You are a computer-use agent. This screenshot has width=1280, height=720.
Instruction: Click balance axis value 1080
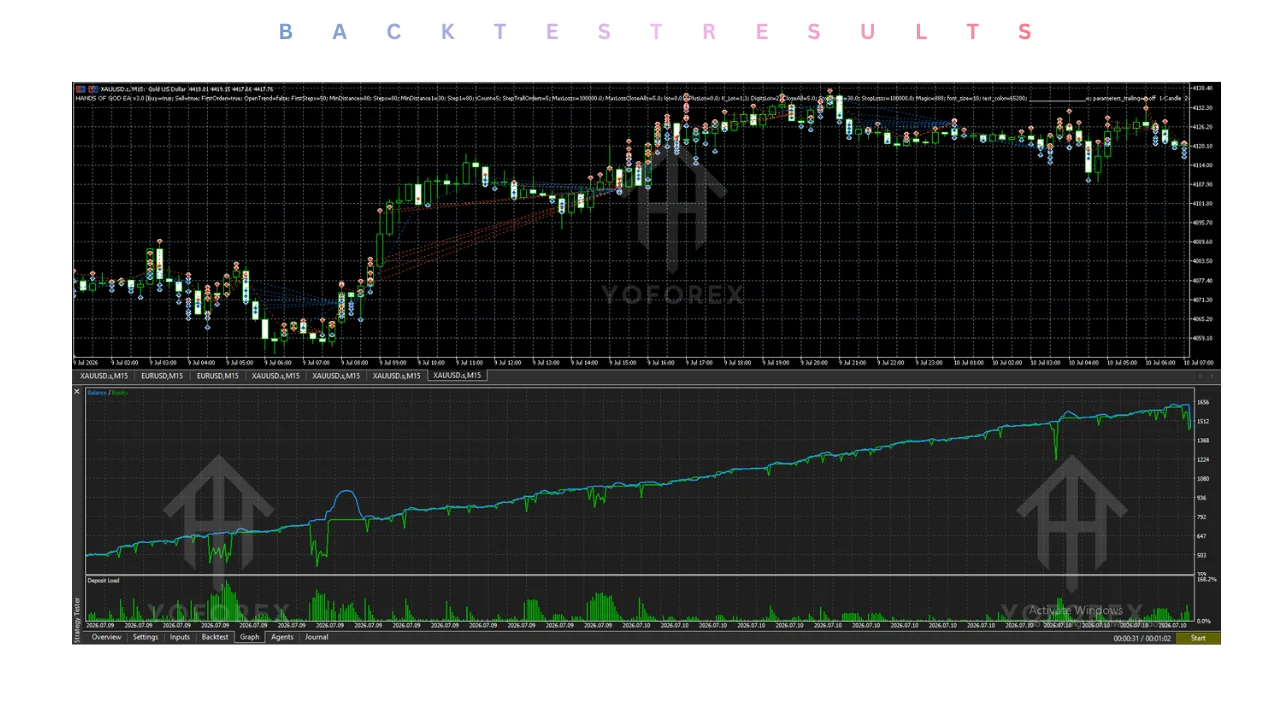click(x=1203, y=479)
